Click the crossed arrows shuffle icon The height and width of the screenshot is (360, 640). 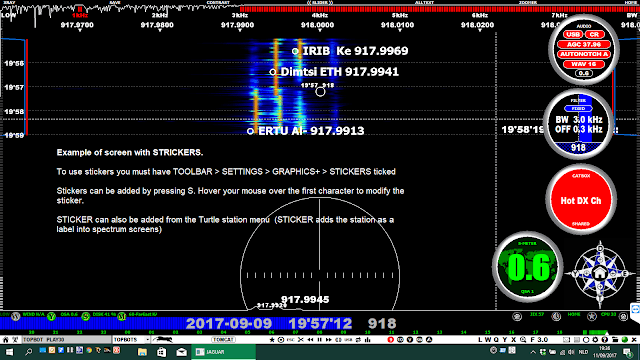tap(301, 340)
